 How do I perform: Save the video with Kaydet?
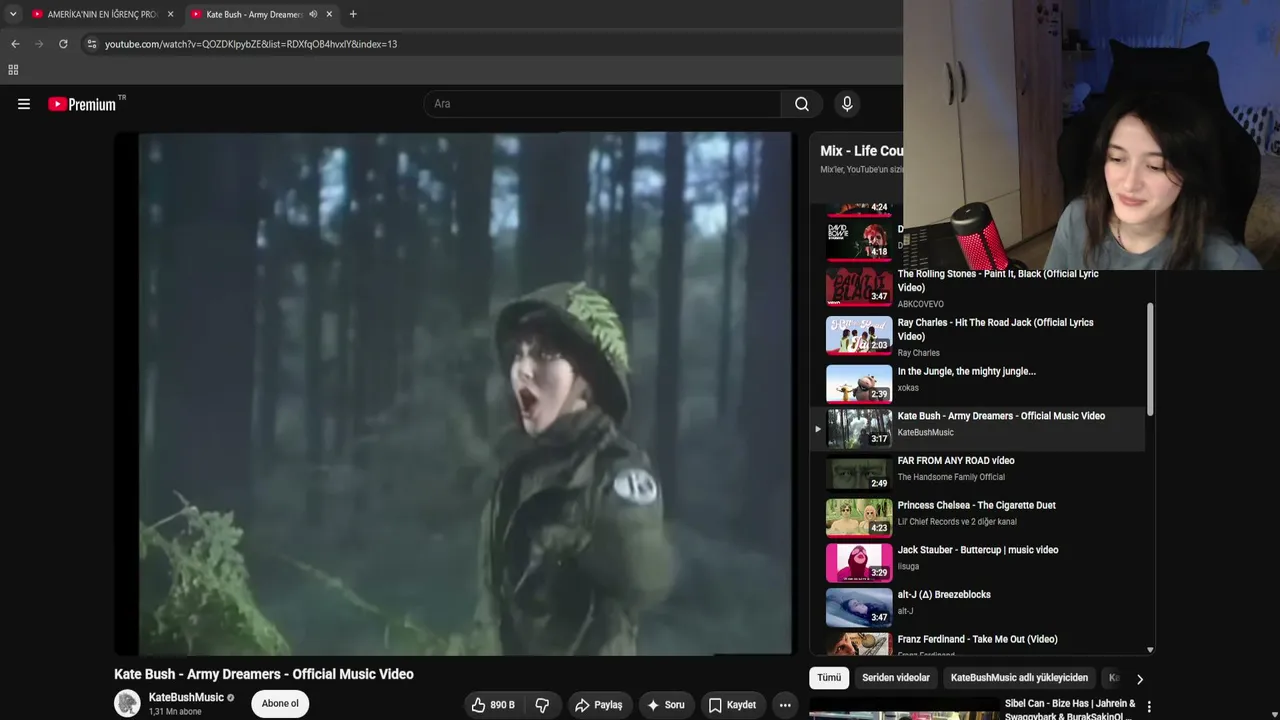point(732,705)
